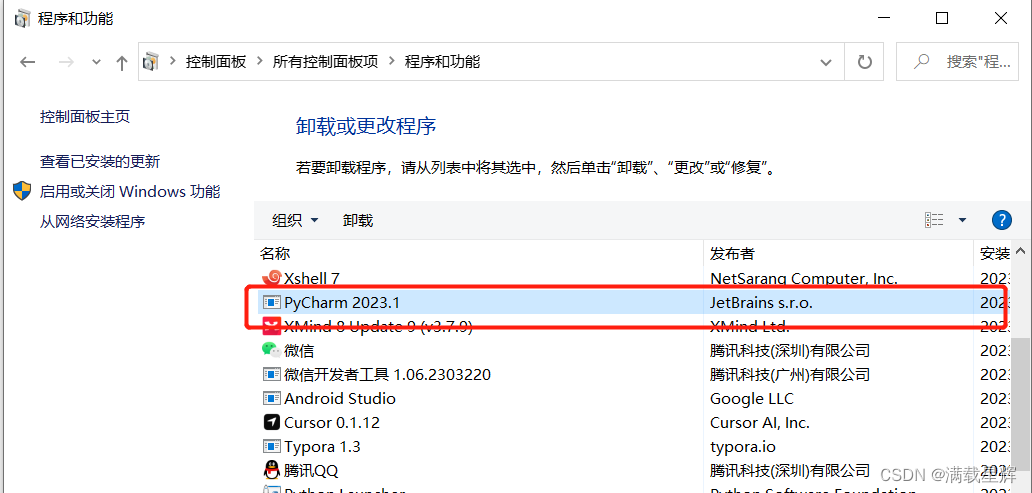Click typora.io publisher cell
Image resolution: width=1032 pixels, height=493 pixels.
click(x=742, y=446)
